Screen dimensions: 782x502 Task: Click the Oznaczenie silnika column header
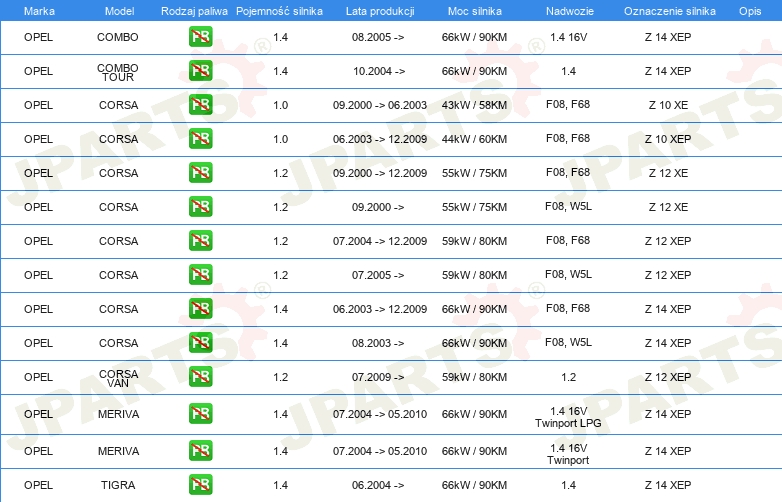[670, 11]
